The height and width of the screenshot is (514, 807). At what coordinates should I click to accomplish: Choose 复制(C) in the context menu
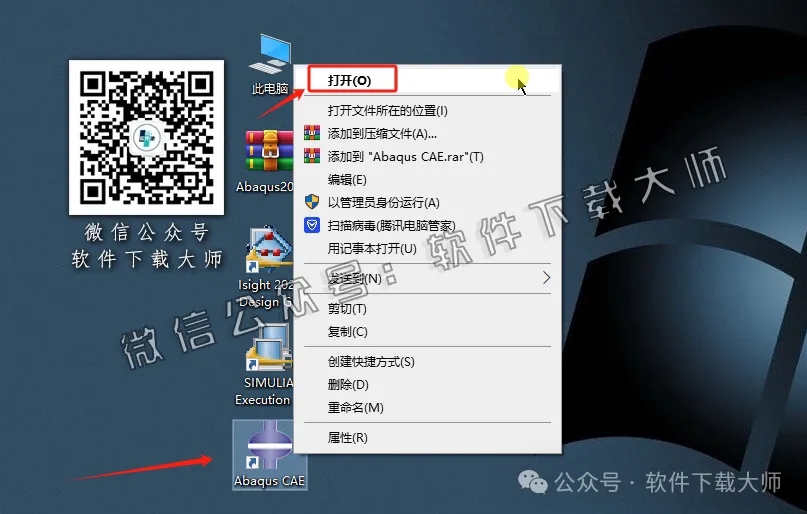click(428, 331)
